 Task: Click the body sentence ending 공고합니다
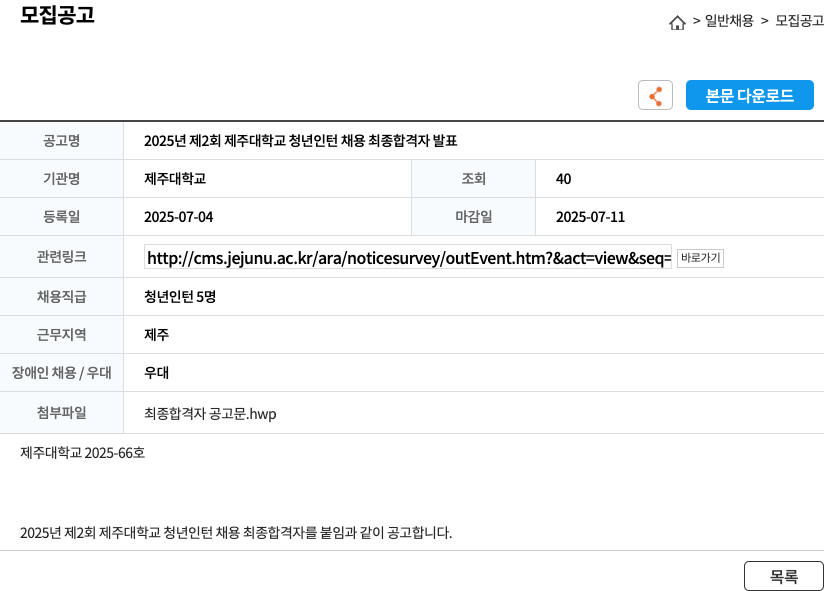[236, 533]
